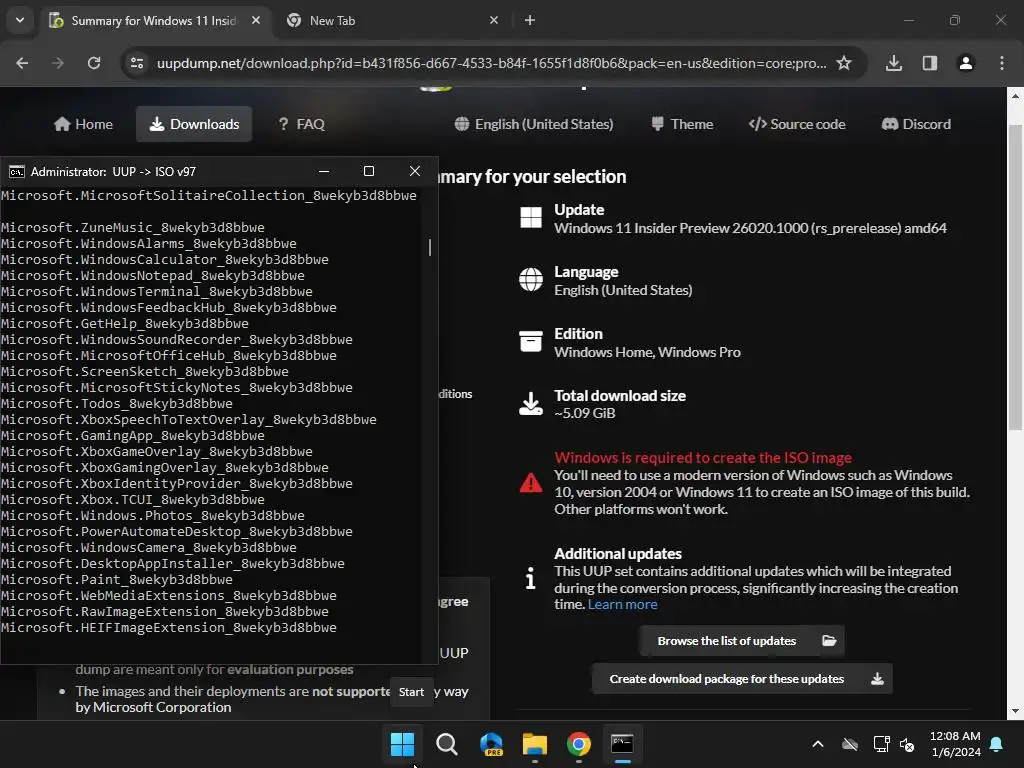Viewport: 1024px width, 768px height.
Task: Browse the list of updates button
Action: tap(742, 641)
